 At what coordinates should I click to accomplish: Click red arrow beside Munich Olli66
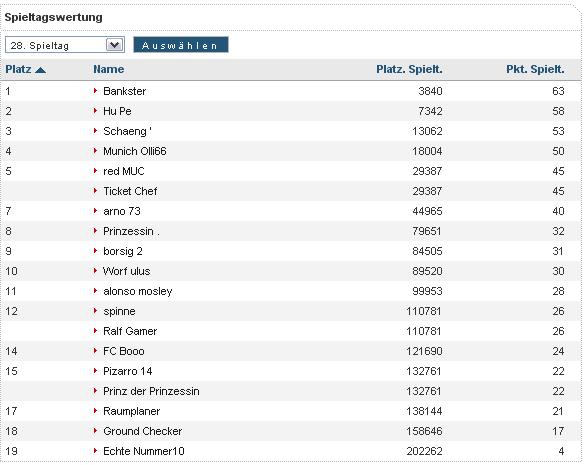(96, 151)
